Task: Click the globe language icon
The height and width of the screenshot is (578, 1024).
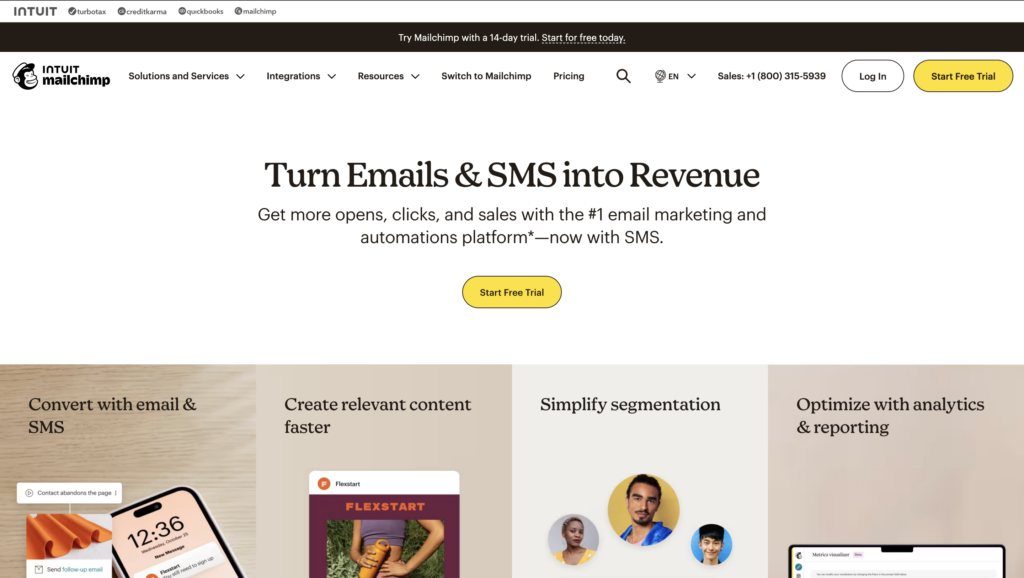Action: [x=660, y=76]
